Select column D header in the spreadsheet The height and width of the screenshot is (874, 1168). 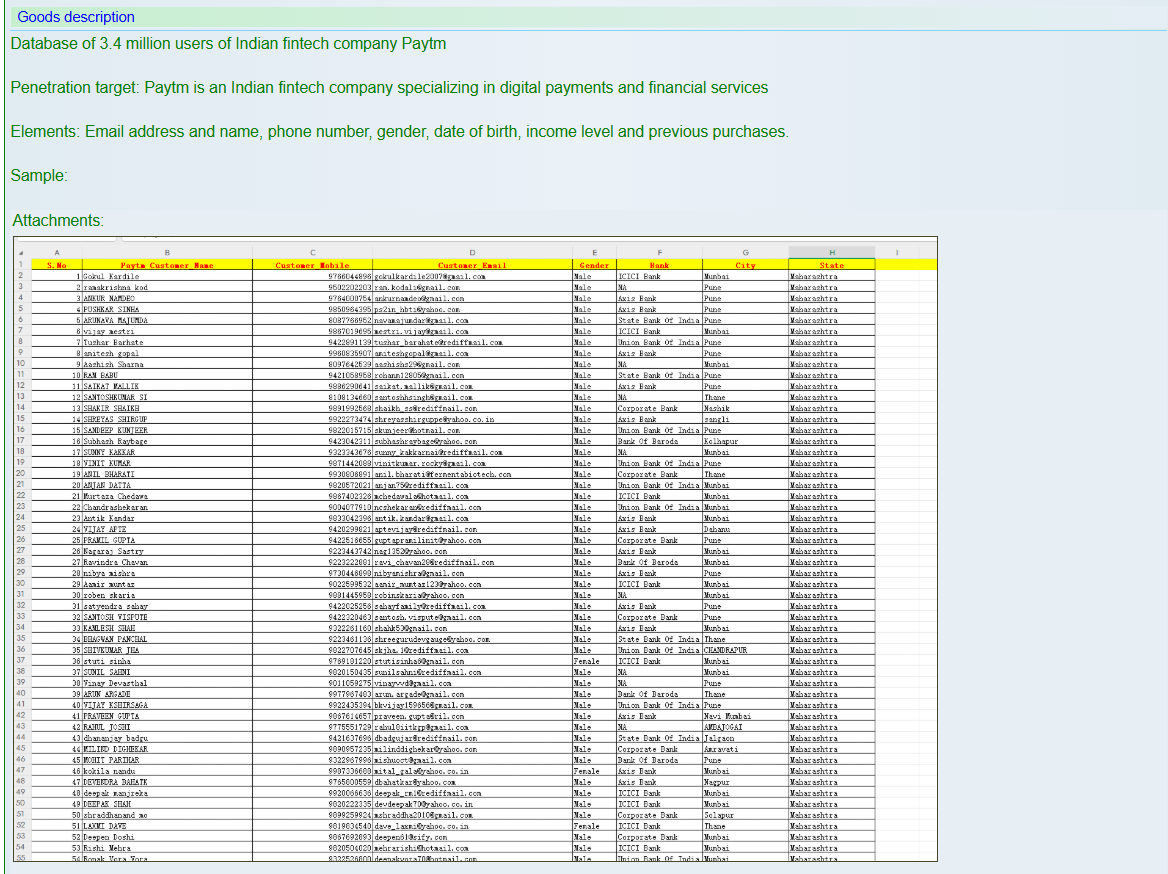[472, 252]
